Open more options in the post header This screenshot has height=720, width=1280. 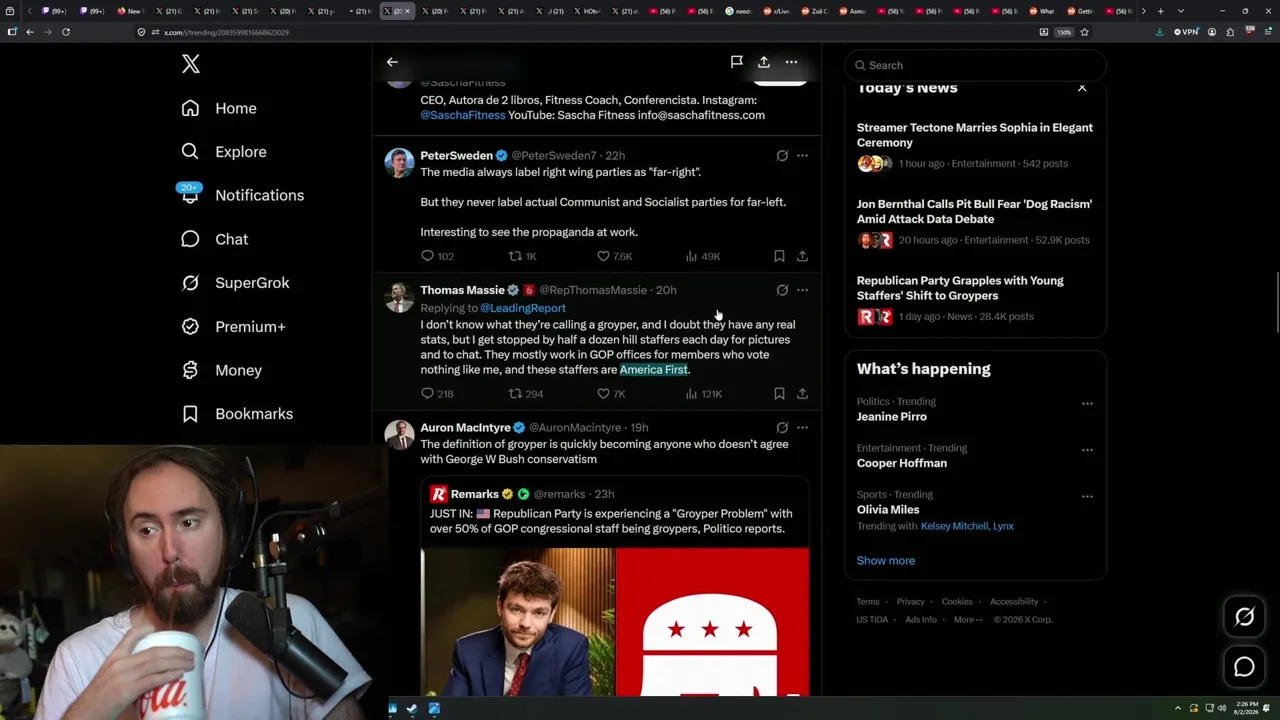pos(791,62)
